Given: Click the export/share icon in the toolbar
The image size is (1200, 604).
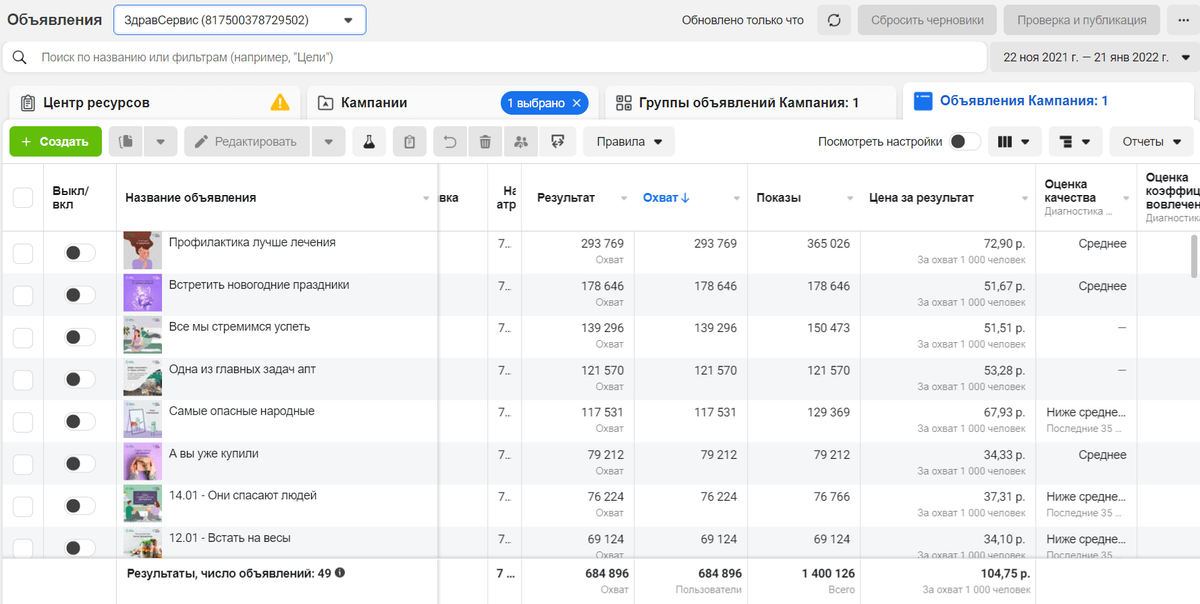Looking at the screenshot, I should [x=557, y=142].
